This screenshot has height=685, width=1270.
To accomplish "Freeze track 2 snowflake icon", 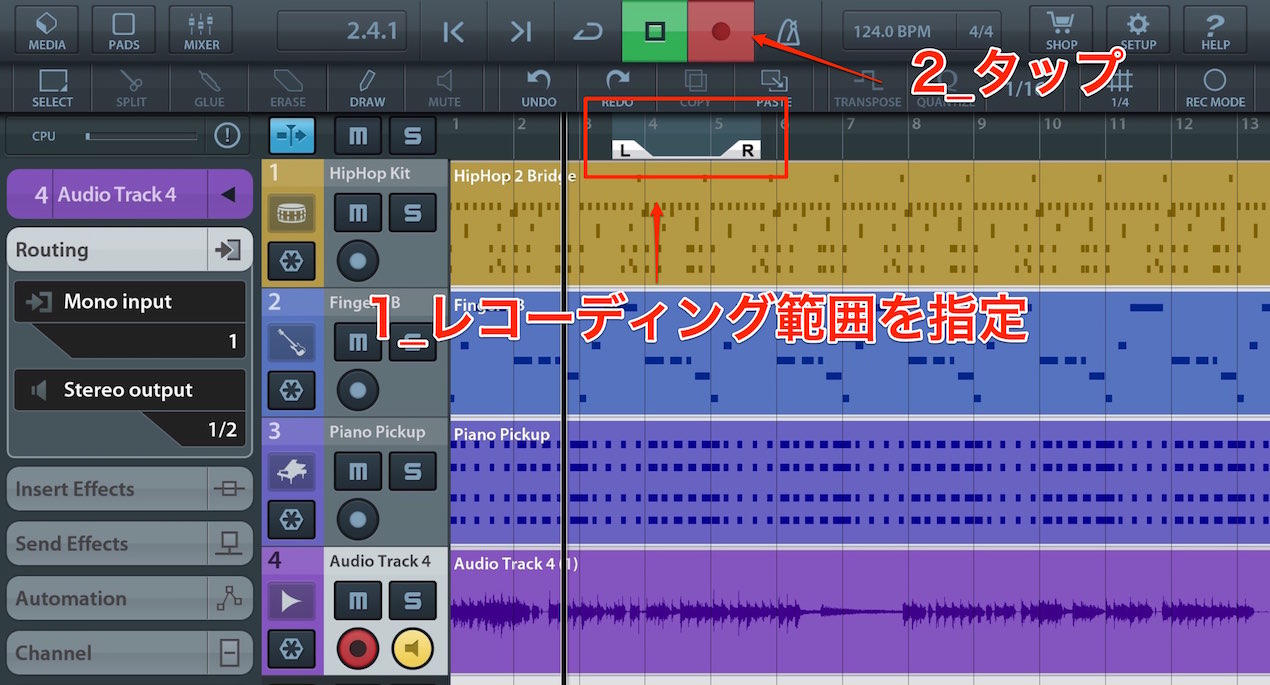I will point(291,391).
